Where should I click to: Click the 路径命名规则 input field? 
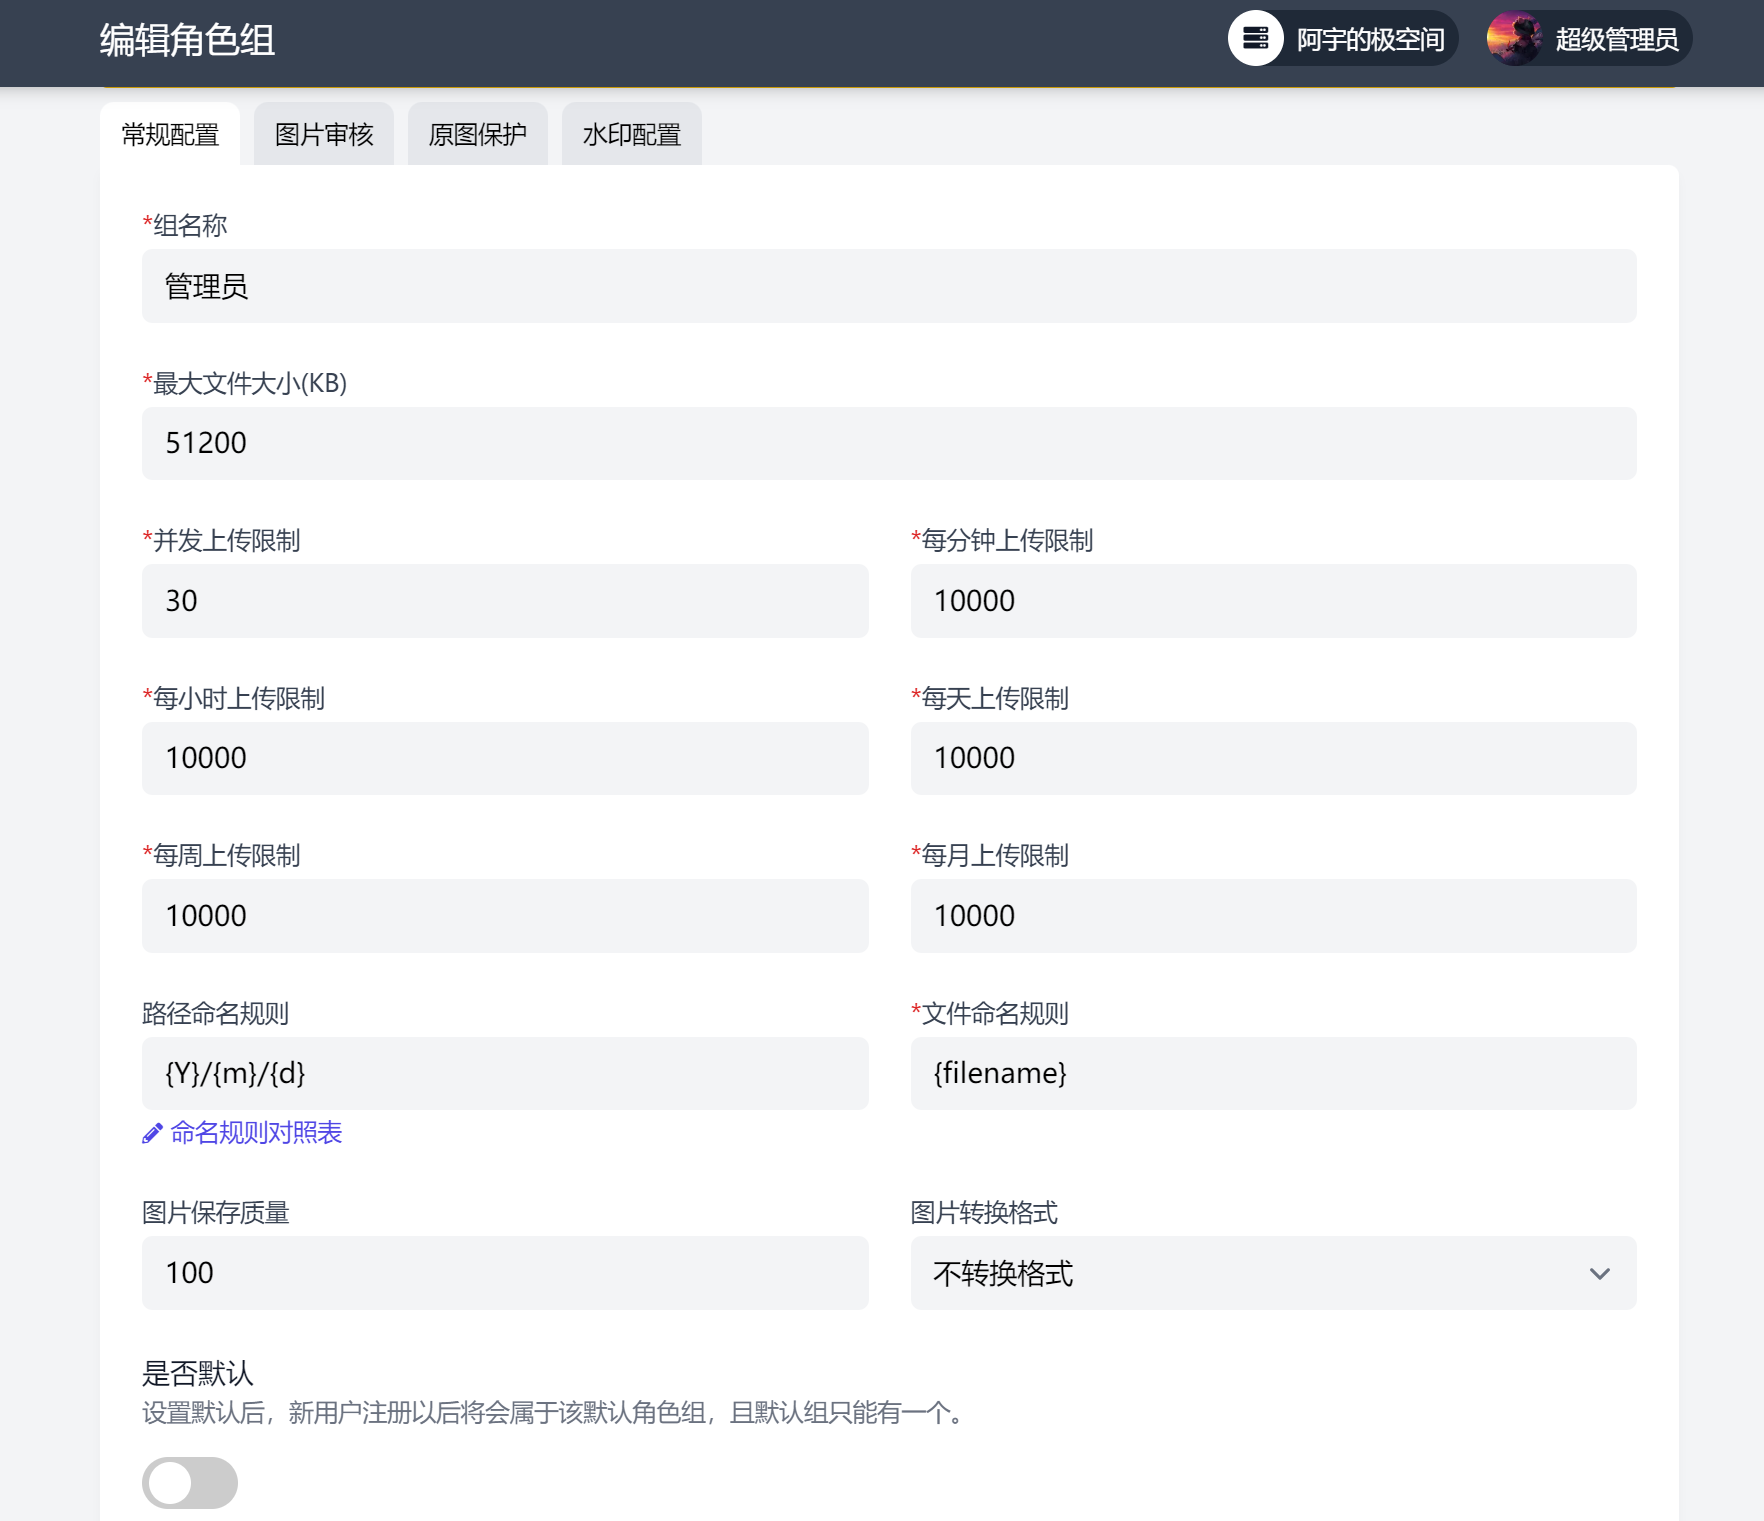coord(504,1073)
